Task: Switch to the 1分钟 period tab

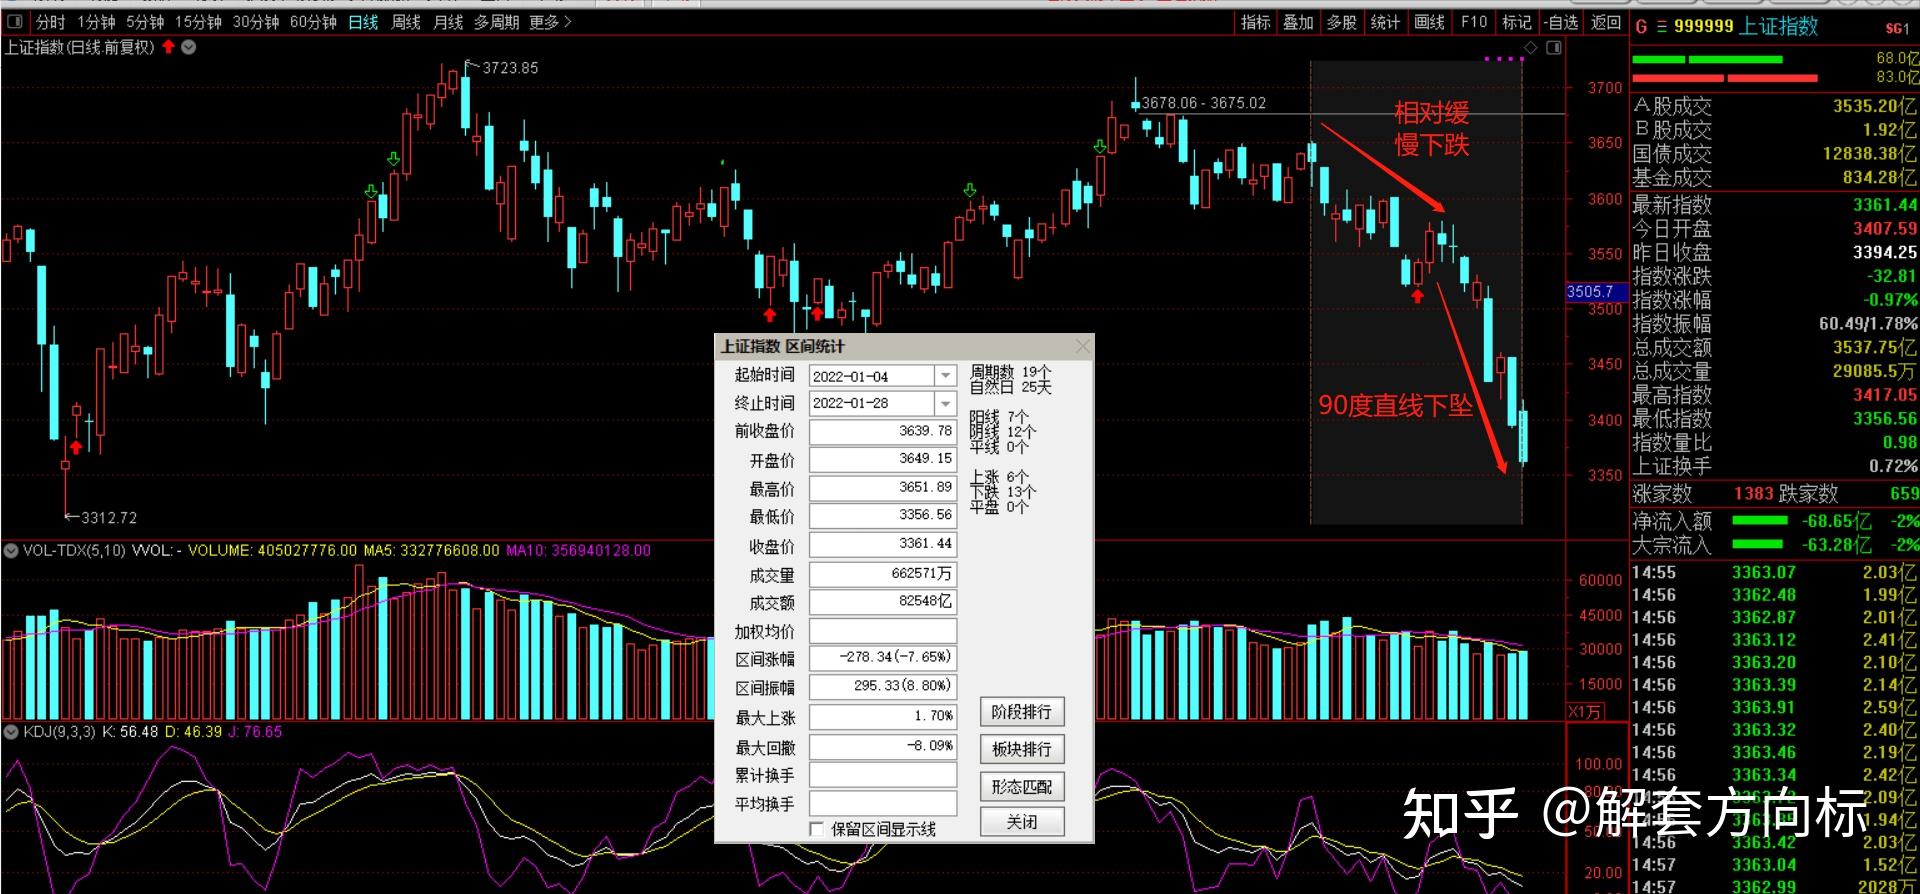Action: click(96, 22)
